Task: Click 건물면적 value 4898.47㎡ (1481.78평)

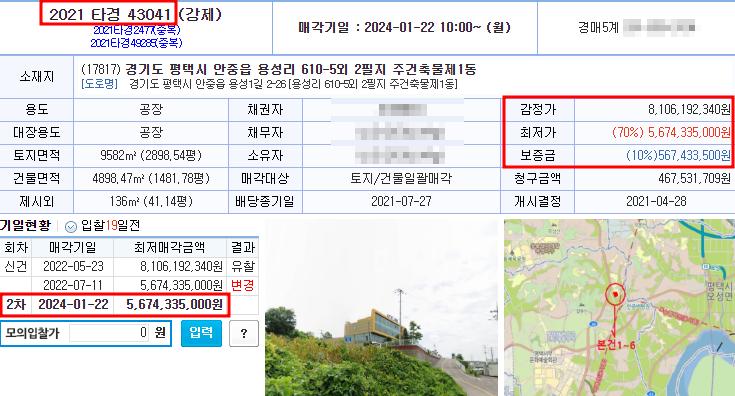Action: [x=151, y=179]
